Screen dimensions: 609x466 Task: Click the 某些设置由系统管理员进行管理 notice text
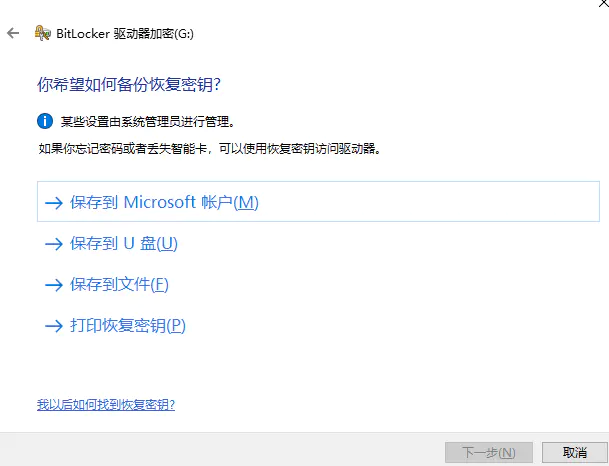click(148, 122)
